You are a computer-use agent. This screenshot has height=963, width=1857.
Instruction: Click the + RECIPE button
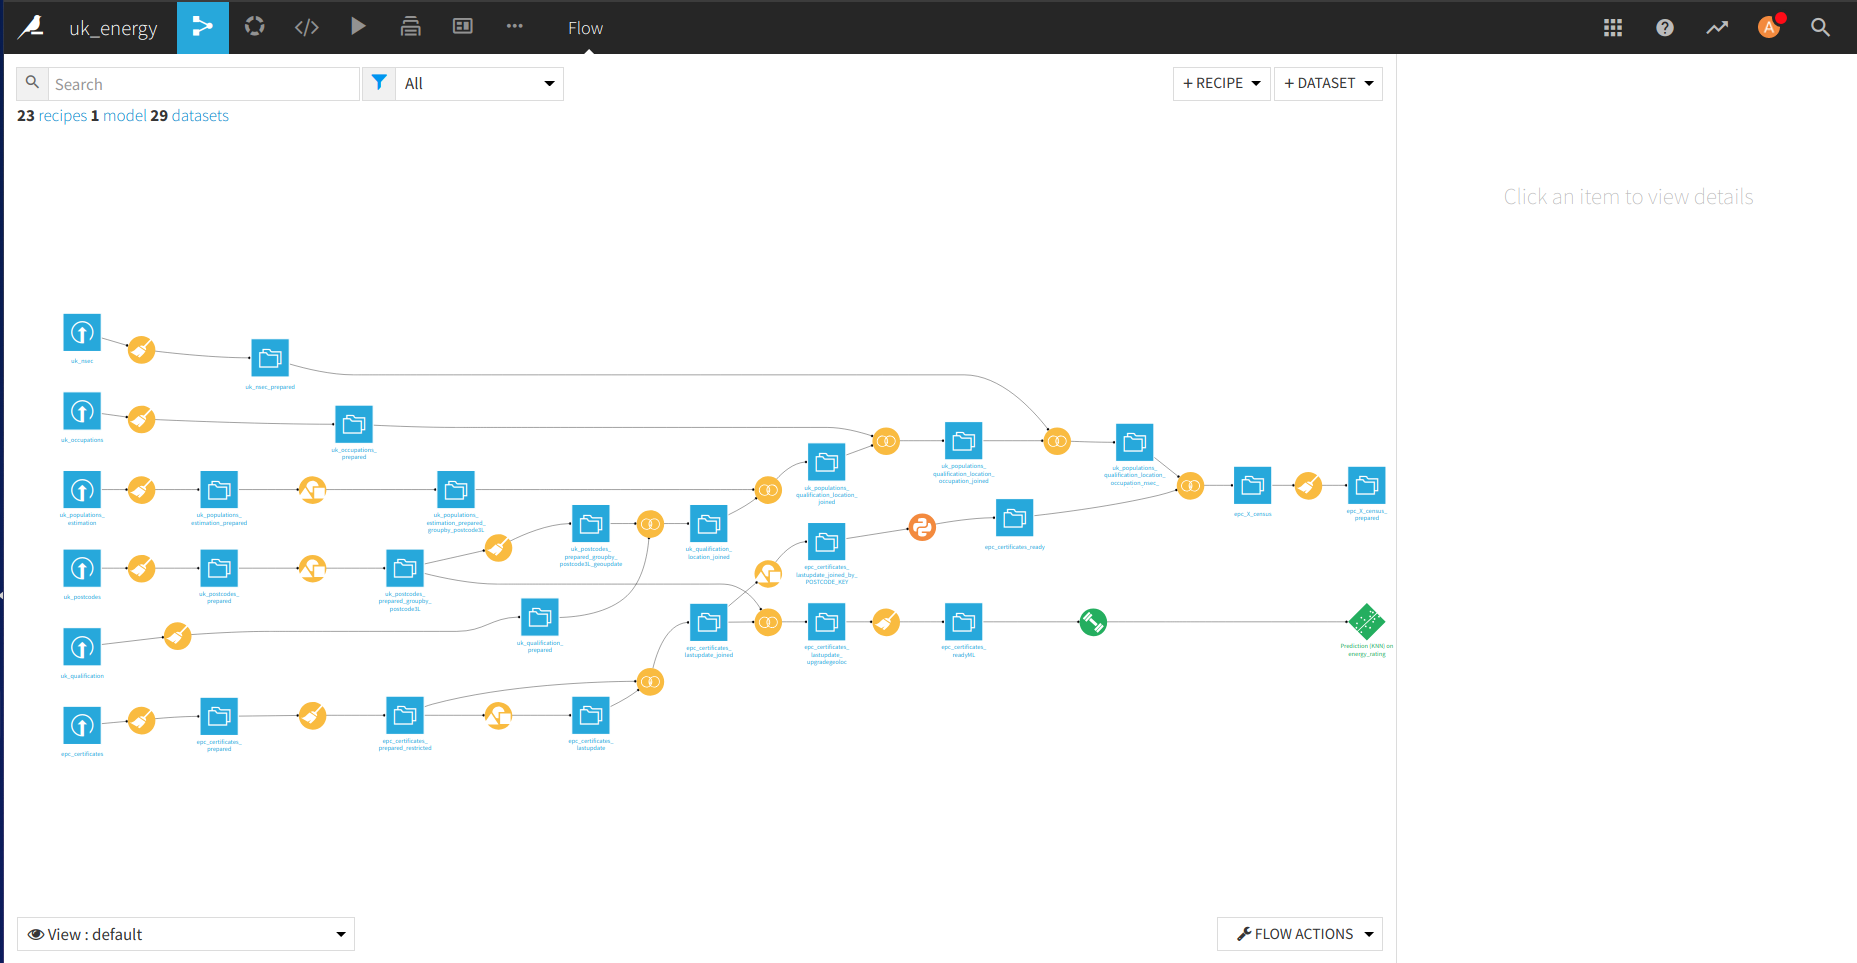pyautogui.click(x=1221, y=84)
